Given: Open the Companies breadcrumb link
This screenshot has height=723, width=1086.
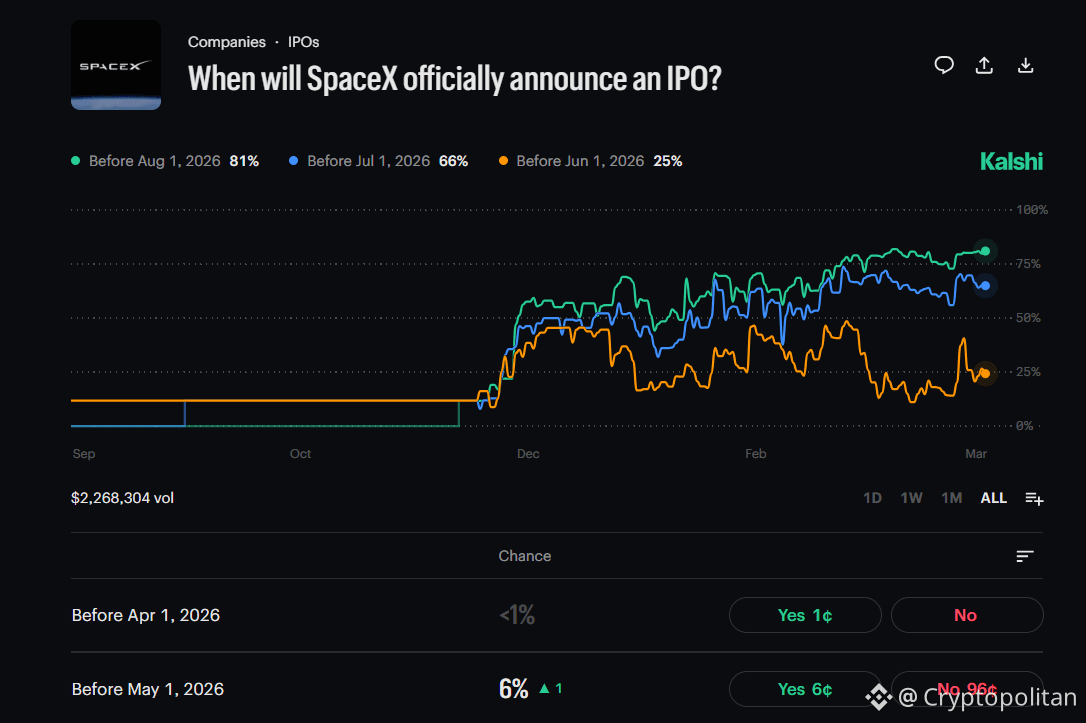Looking at the screenshot, I should tap(227, 42).
